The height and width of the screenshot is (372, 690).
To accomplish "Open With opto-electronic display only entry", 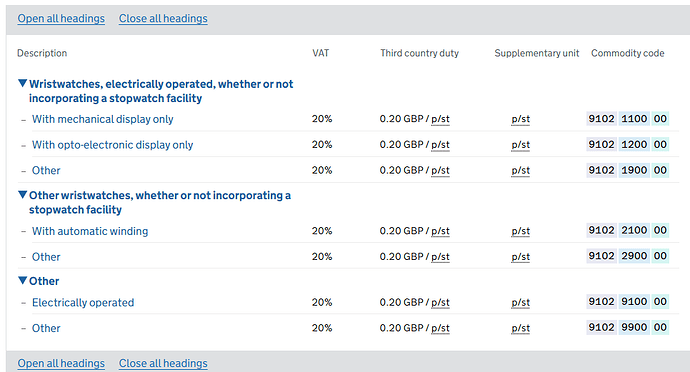I will (112, 145).
